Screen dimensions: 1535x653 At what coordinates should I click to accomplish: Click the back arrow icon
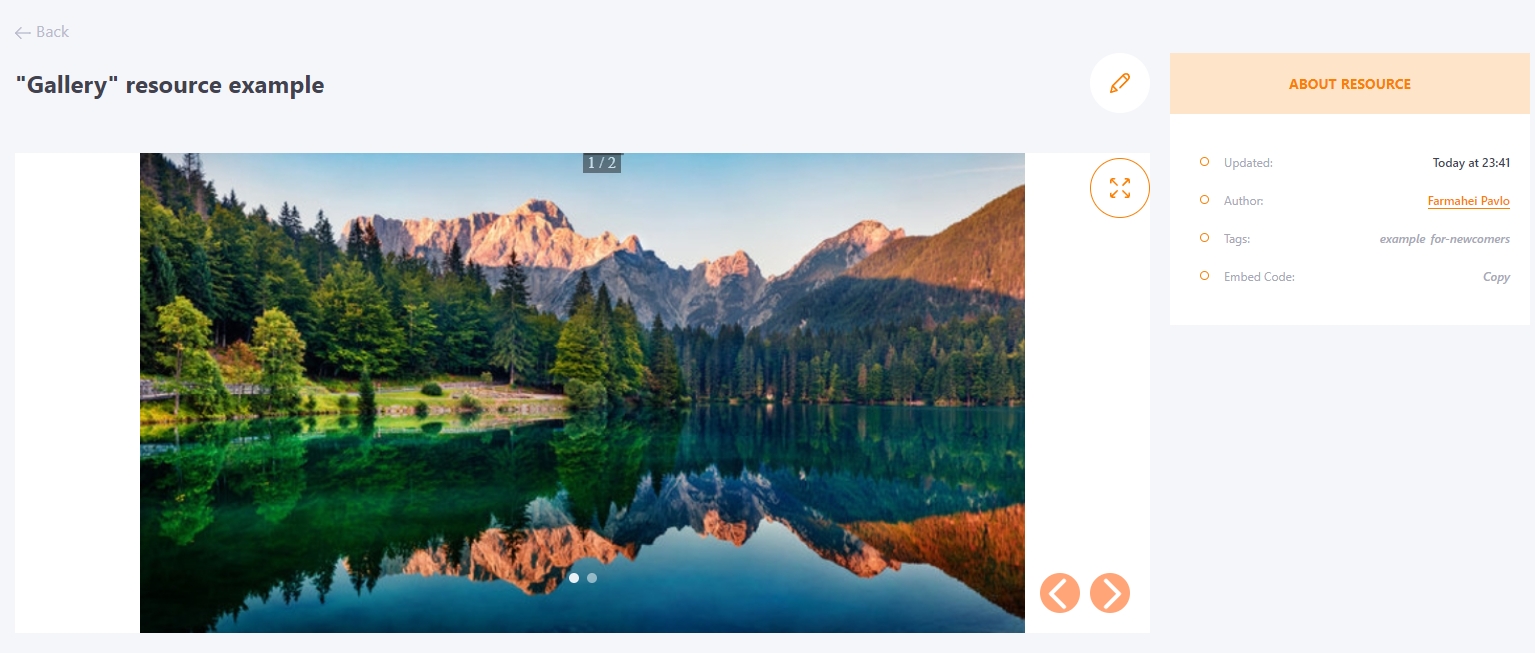click(x=23, y=33)
